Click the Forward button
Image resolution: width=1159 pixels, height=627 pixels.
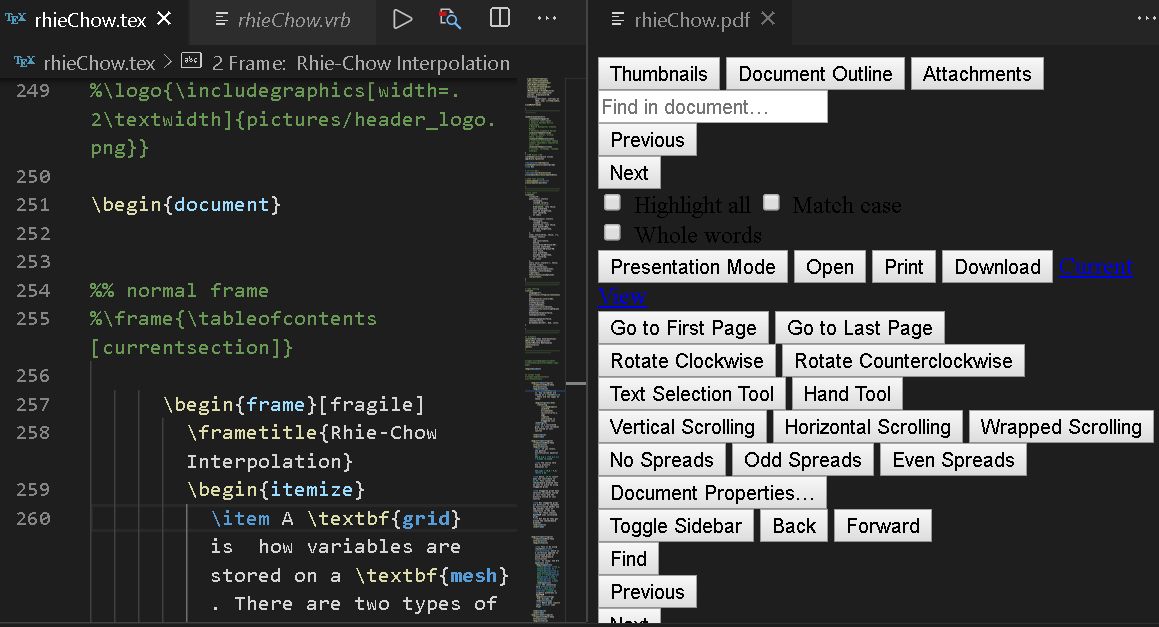(883, 526)
